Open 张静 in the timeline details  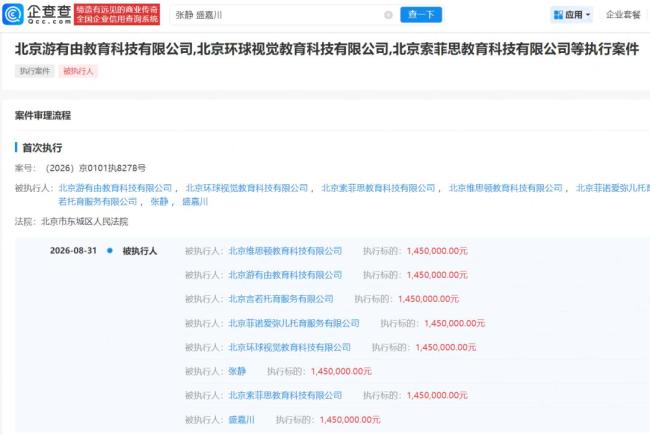237,371
